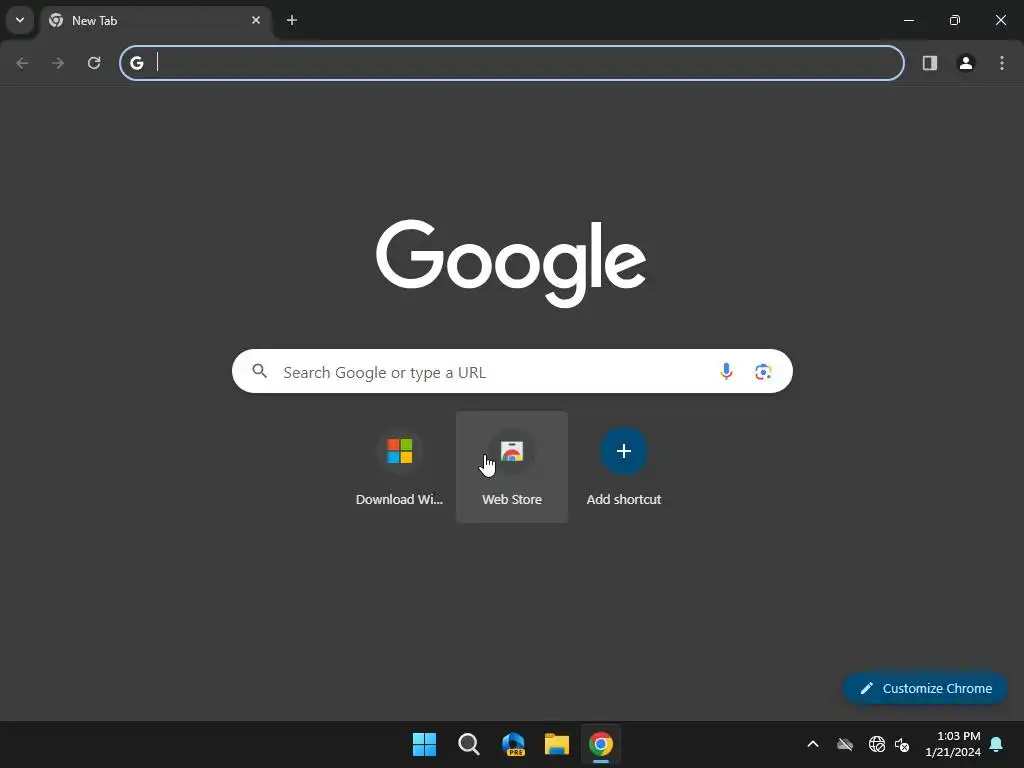Click the Google G icon in address bar
The image size is (1024, 768).
(x=136, y=63)
